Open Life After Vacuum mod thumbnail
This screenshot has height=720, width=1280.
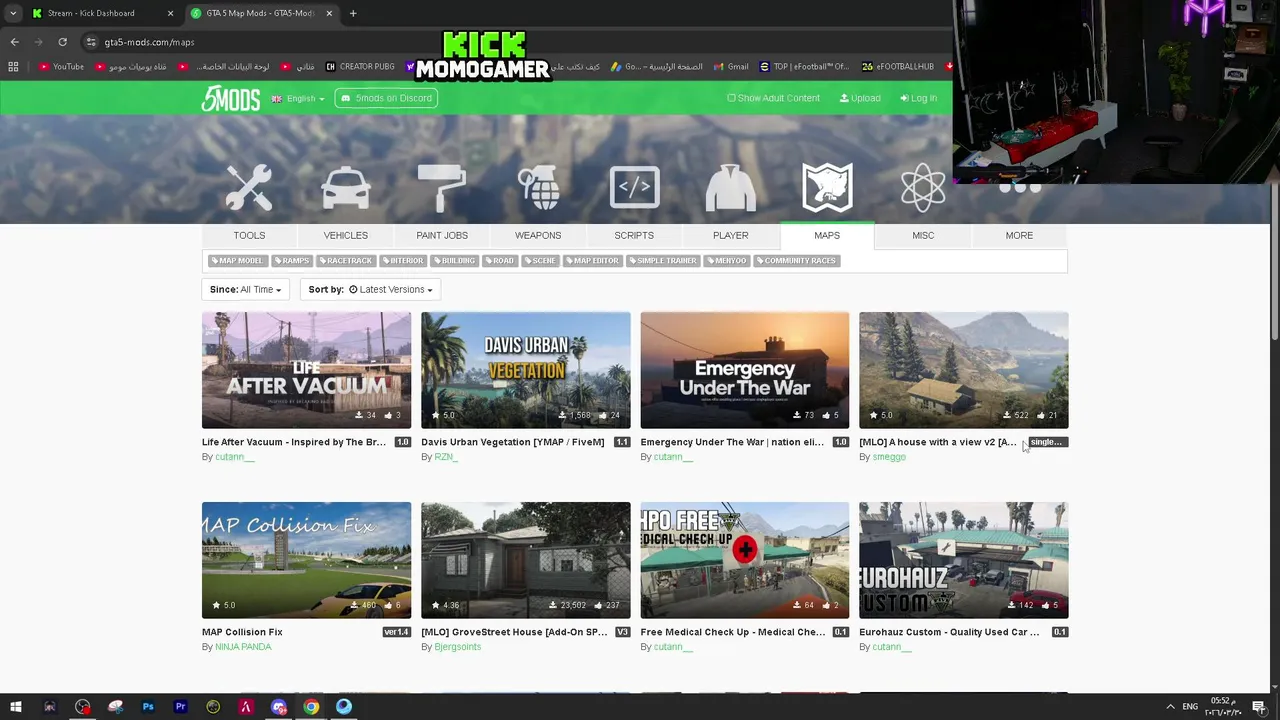pyautogui.click(x=306, y=370)
